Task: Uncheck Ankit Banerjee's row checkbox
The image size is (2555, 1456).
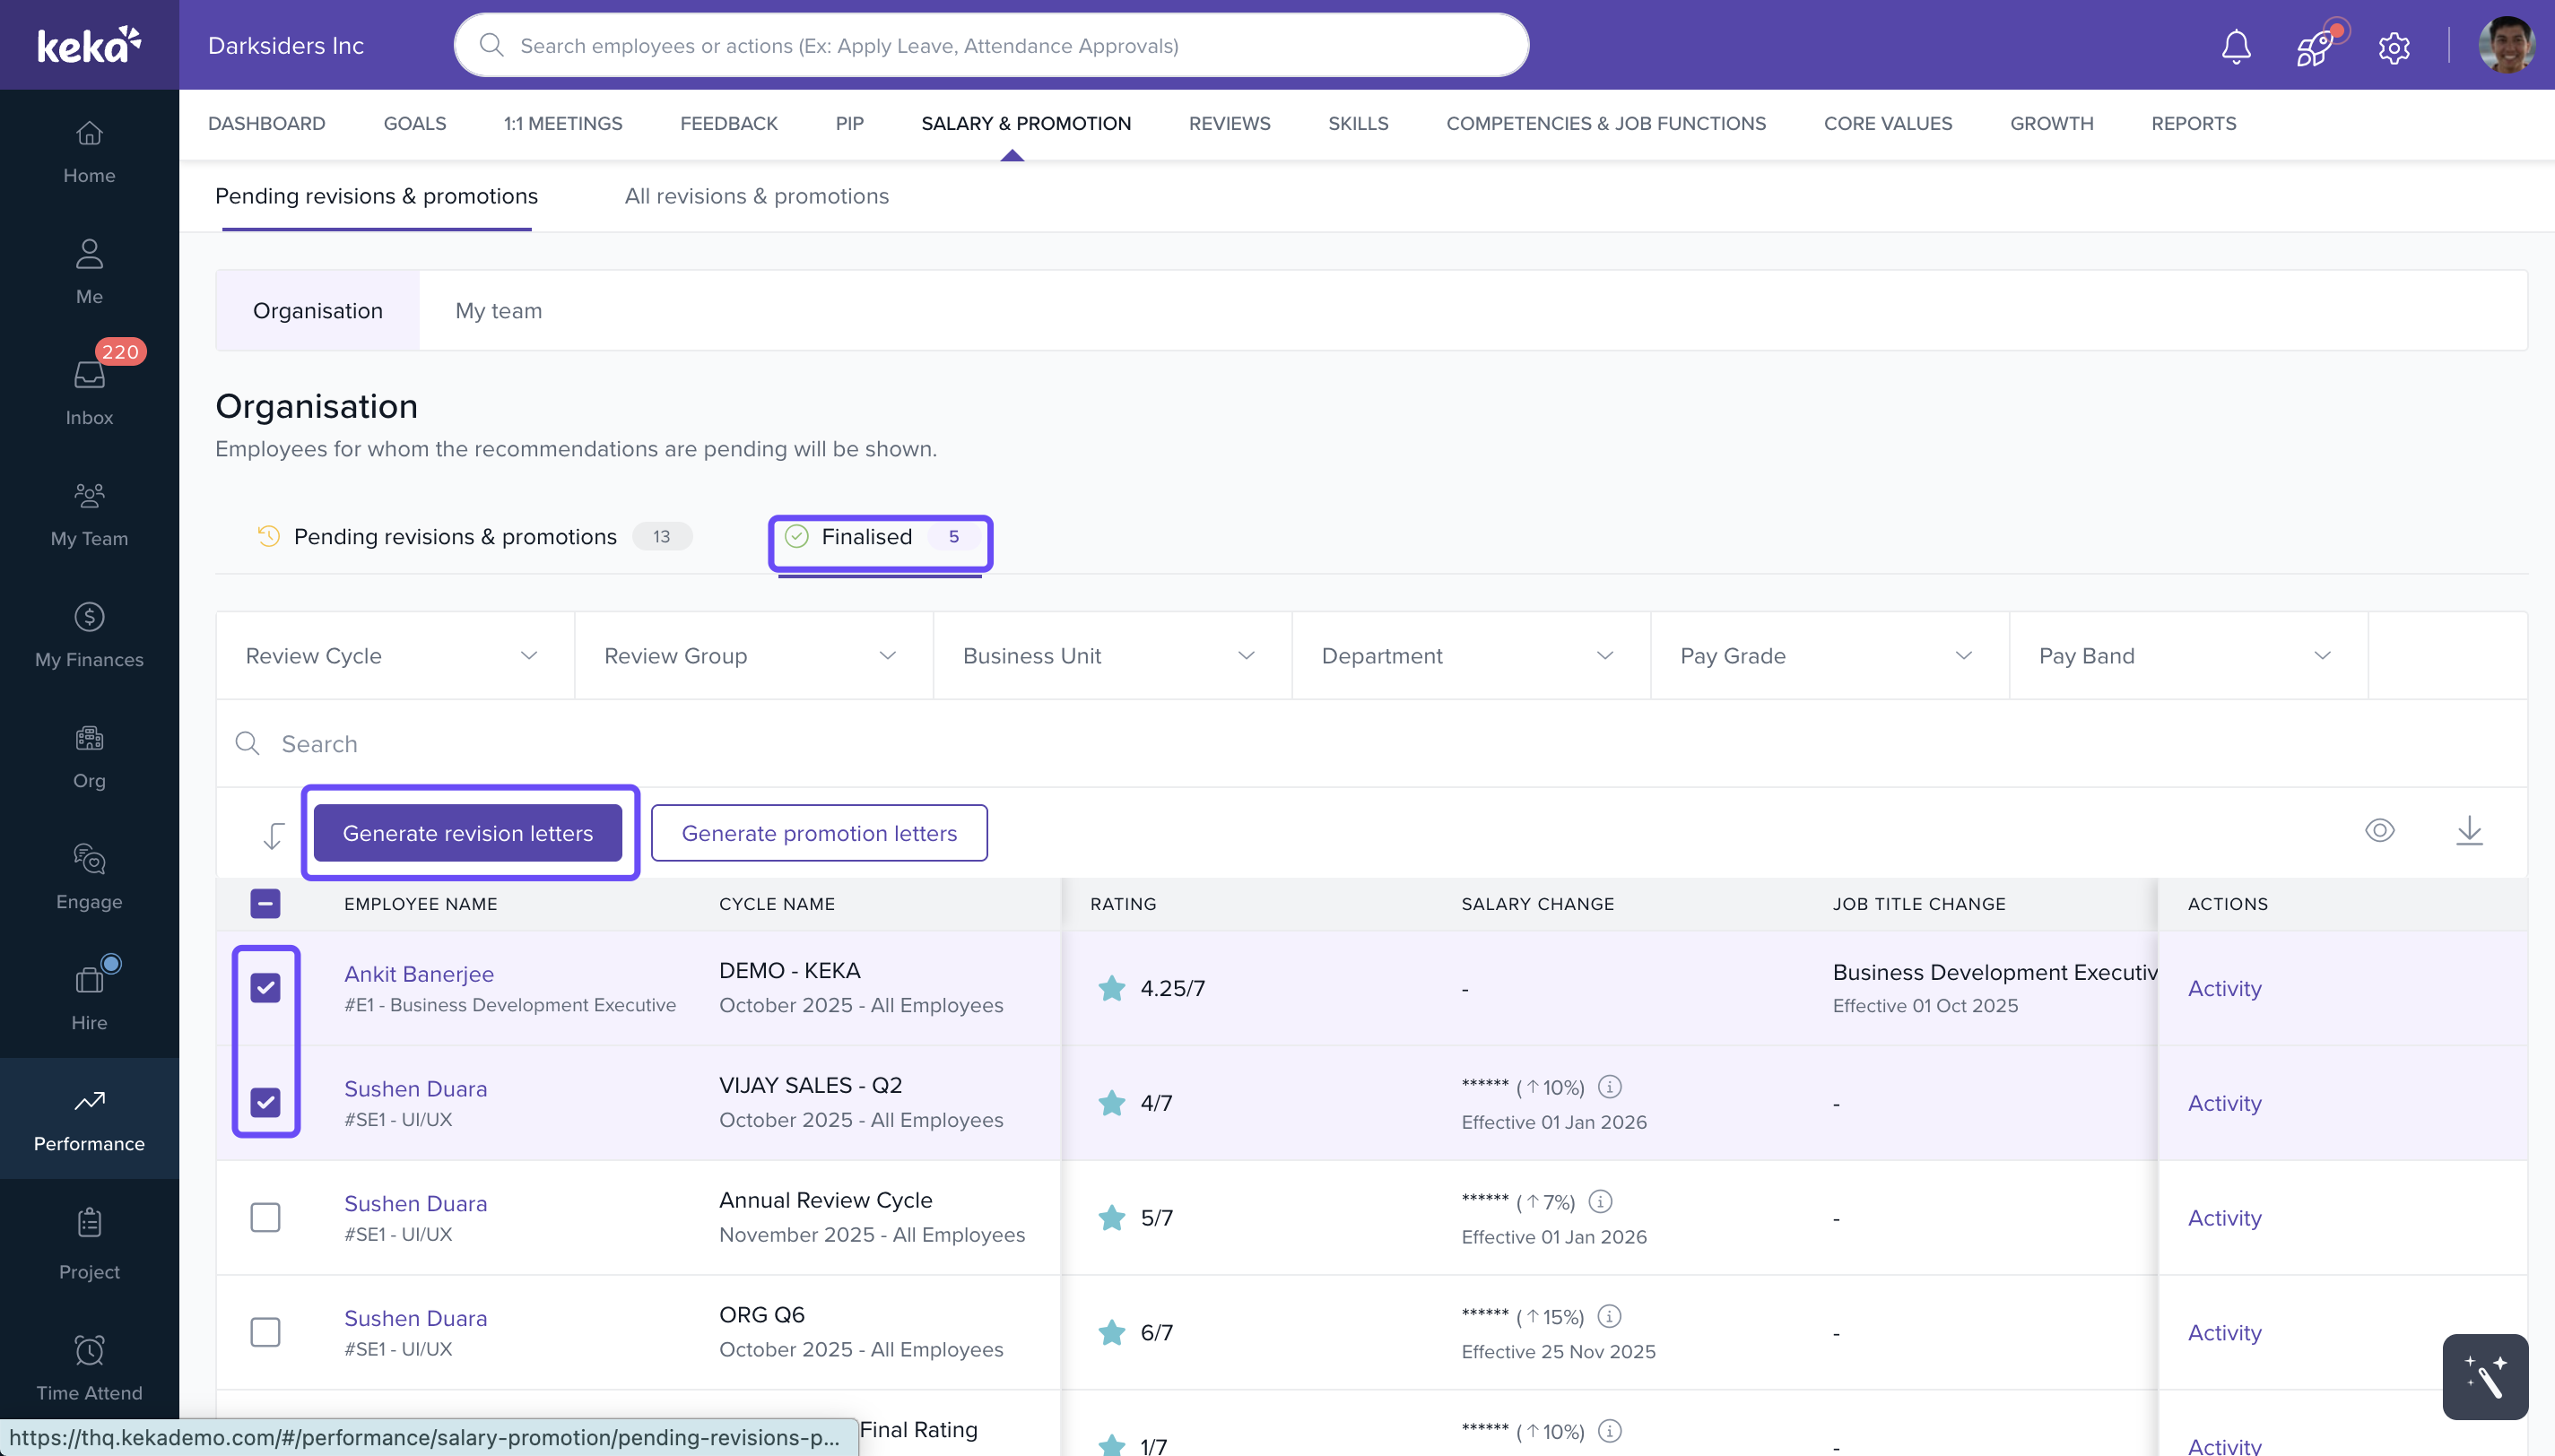Action: click(265, 988)
